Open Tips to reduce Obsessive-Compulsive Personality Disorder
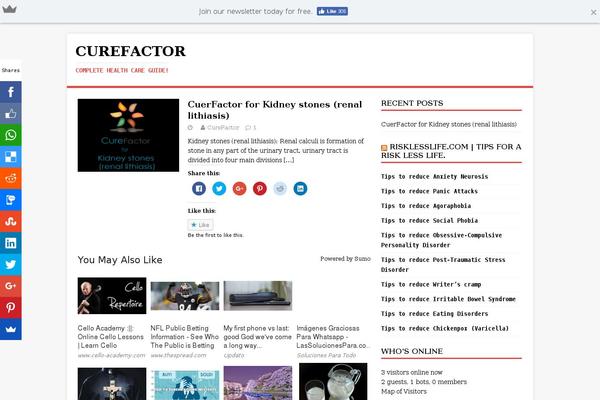 point(442,240)
